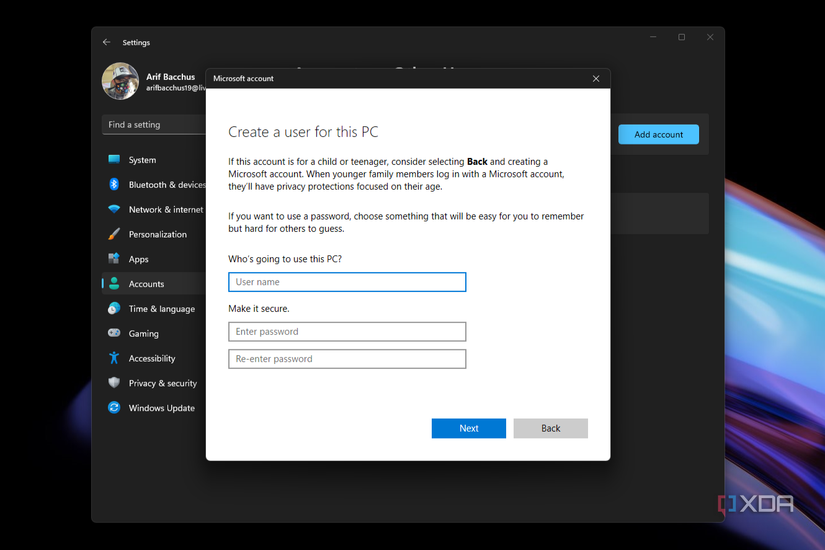825x550 pixels.
Task: Open Accessibility via its person icon
Action: click(114, 358)
